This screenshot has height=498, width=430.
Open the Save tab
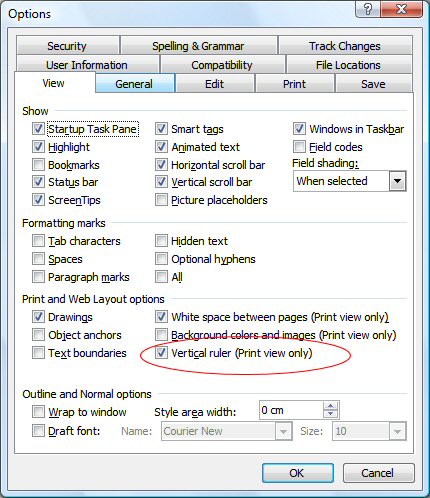[373, 84]
